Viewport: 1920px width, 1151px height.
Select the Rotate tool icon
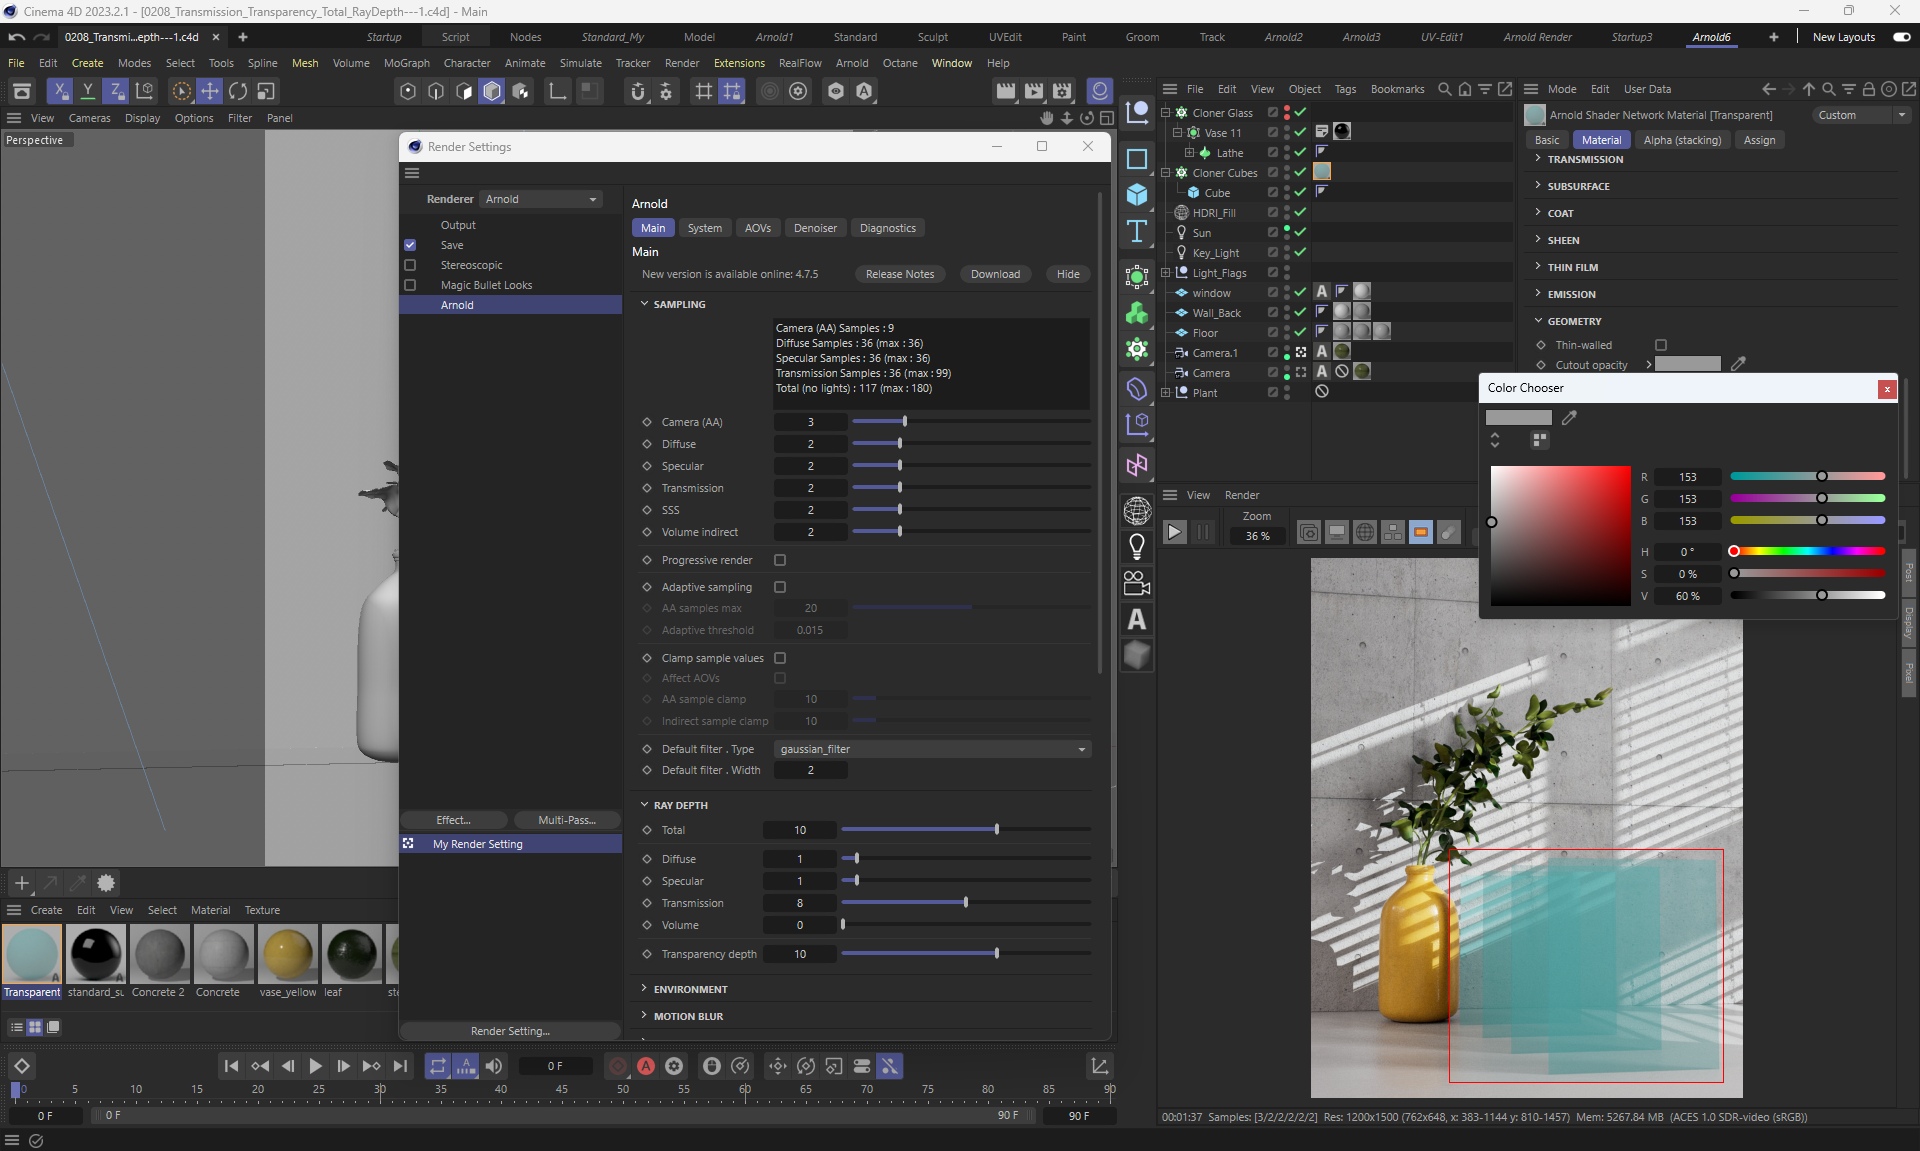(x=238, y=91)
